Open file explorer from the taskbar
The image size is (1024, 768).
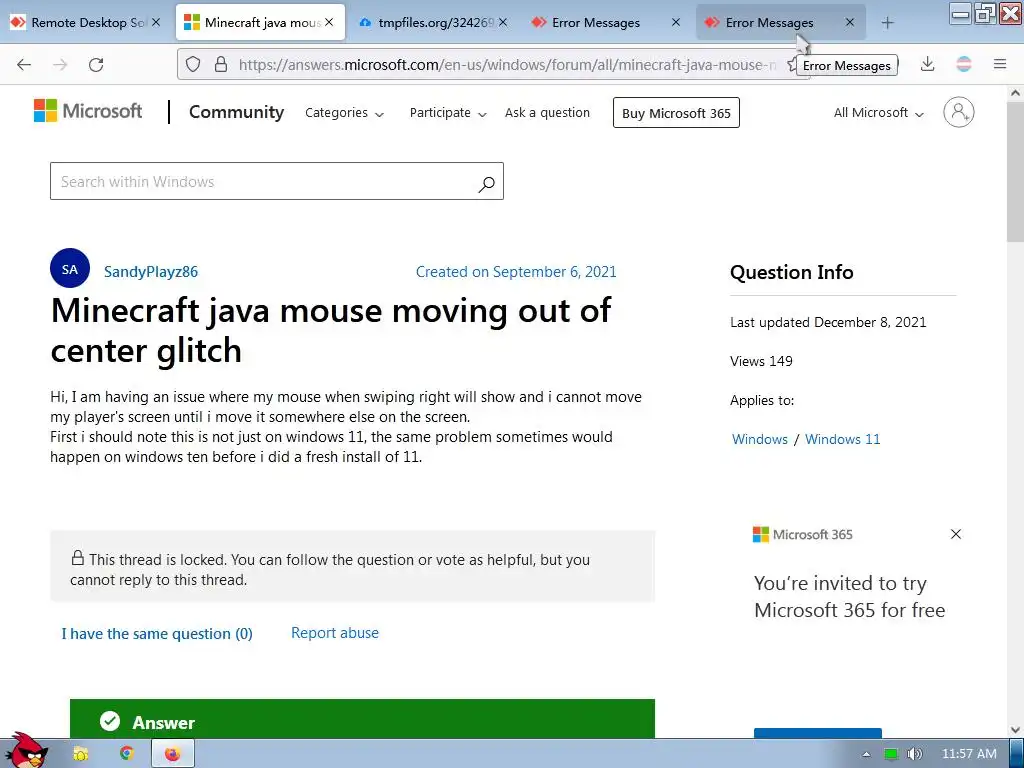(81, 754)
